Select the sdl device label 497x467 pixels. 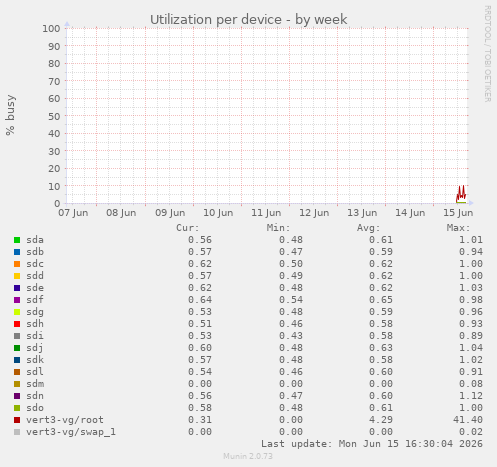click(x=35, y=372)
